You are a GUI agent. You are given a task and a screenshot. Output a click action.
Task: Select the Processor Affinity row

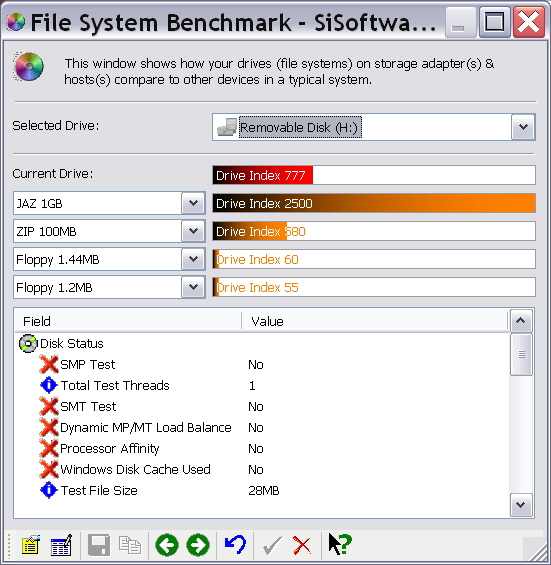262,448
